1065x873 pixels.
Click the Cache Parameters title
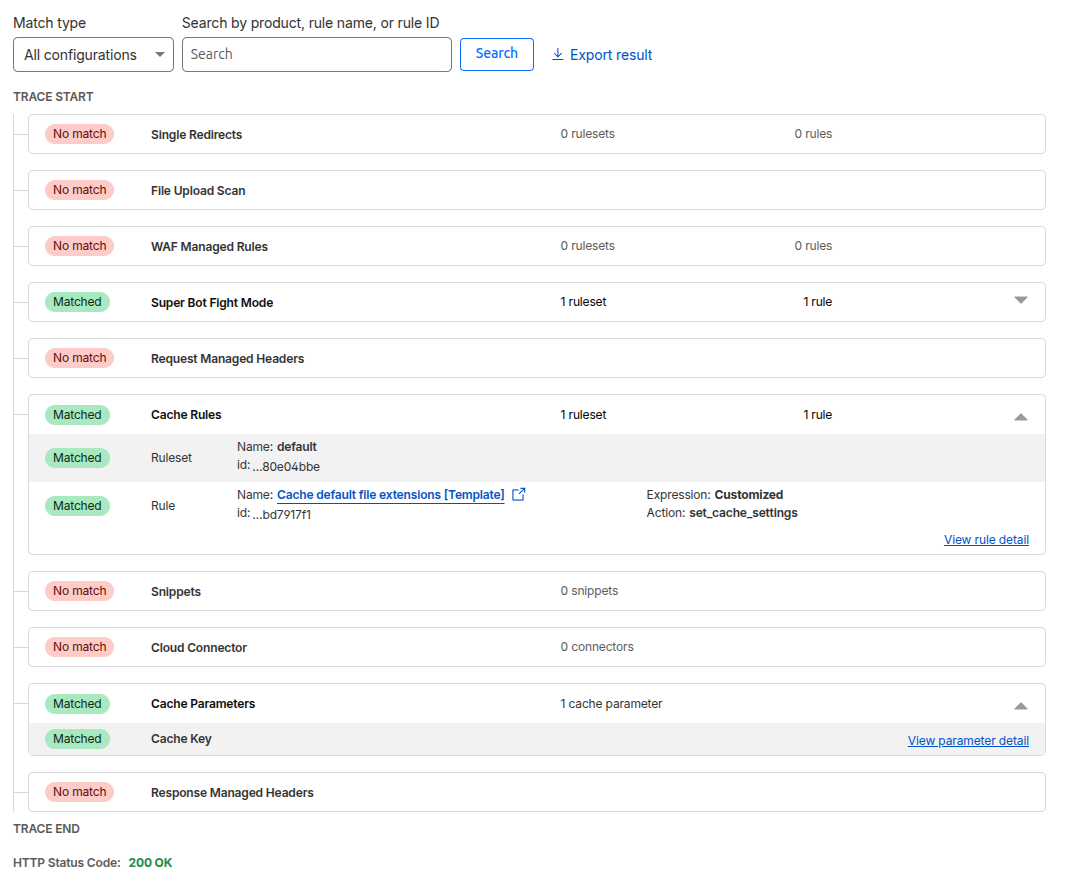click(203, 704)
